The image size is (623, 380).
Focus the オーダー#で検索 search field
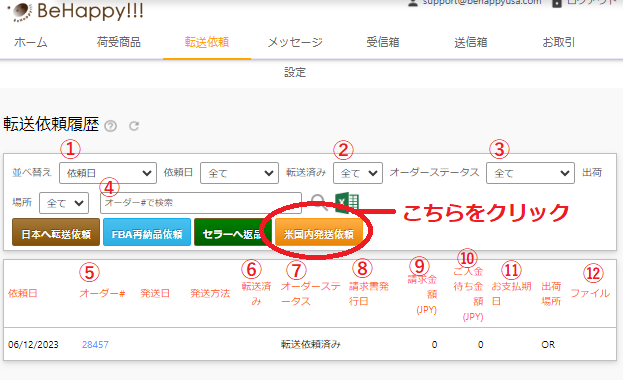click(x=201, y=203)
